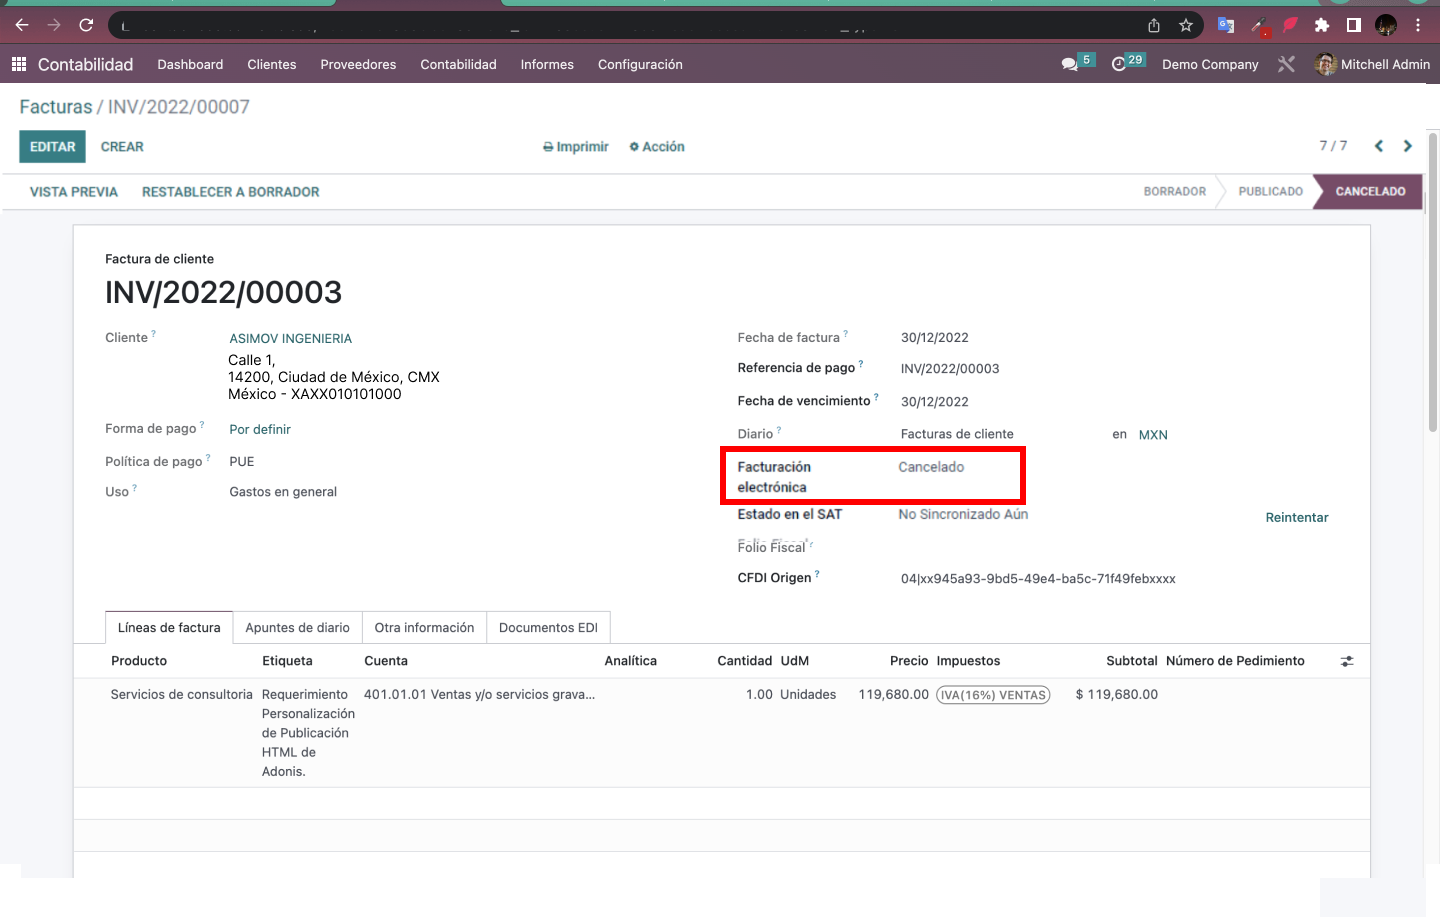Switch to Apuntes de diario tab
The image size is (1440, 917).
click(298, 628)
